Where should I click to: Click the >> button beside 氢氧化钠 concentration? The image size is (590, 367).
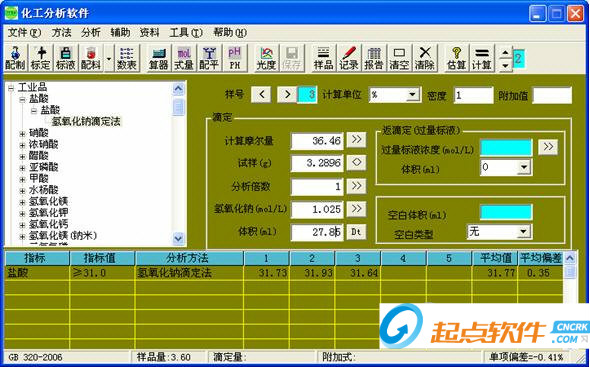356,209
